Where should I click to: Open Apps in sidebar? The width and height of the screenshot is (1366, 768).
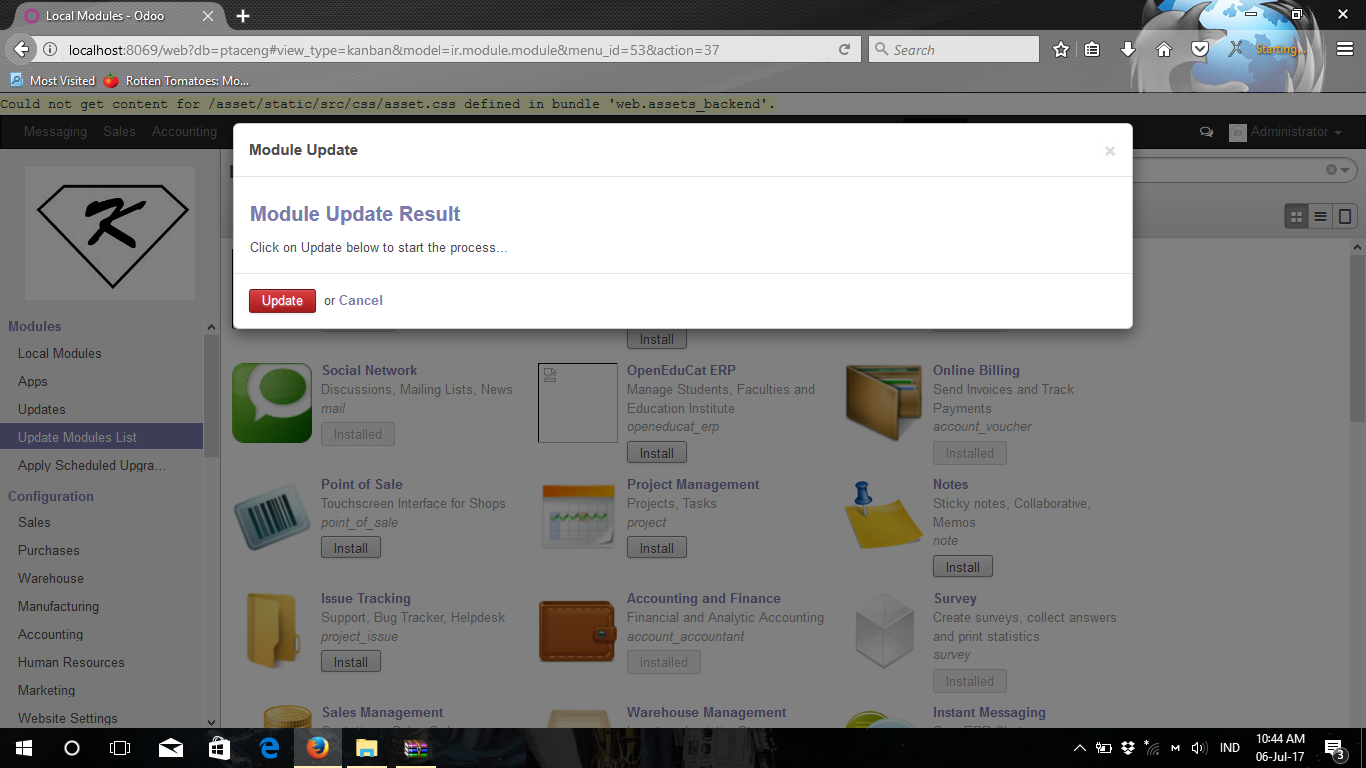[33, 381]
